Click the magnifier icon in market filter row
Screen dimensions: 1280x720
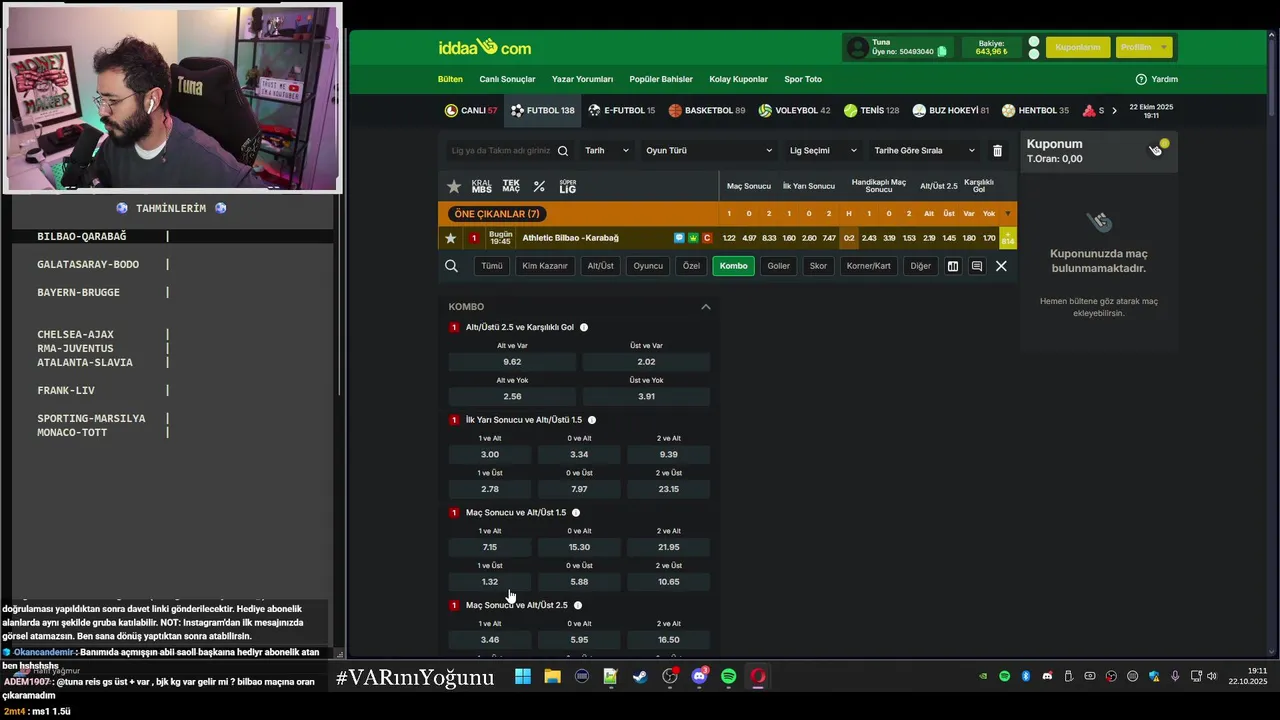coord(451,266)
